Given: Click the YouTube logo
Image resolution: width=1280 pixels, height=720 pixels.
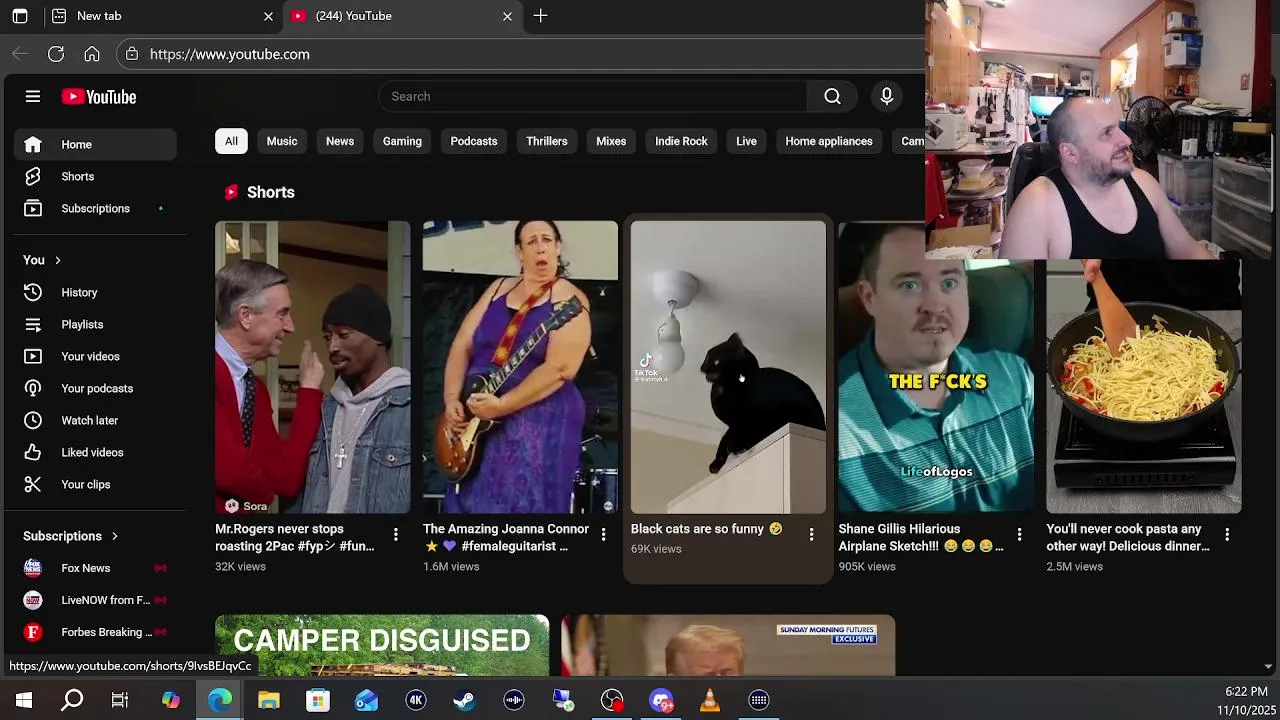Looking at the screenshot, I should pyautogui.click(x=99, y=97).
